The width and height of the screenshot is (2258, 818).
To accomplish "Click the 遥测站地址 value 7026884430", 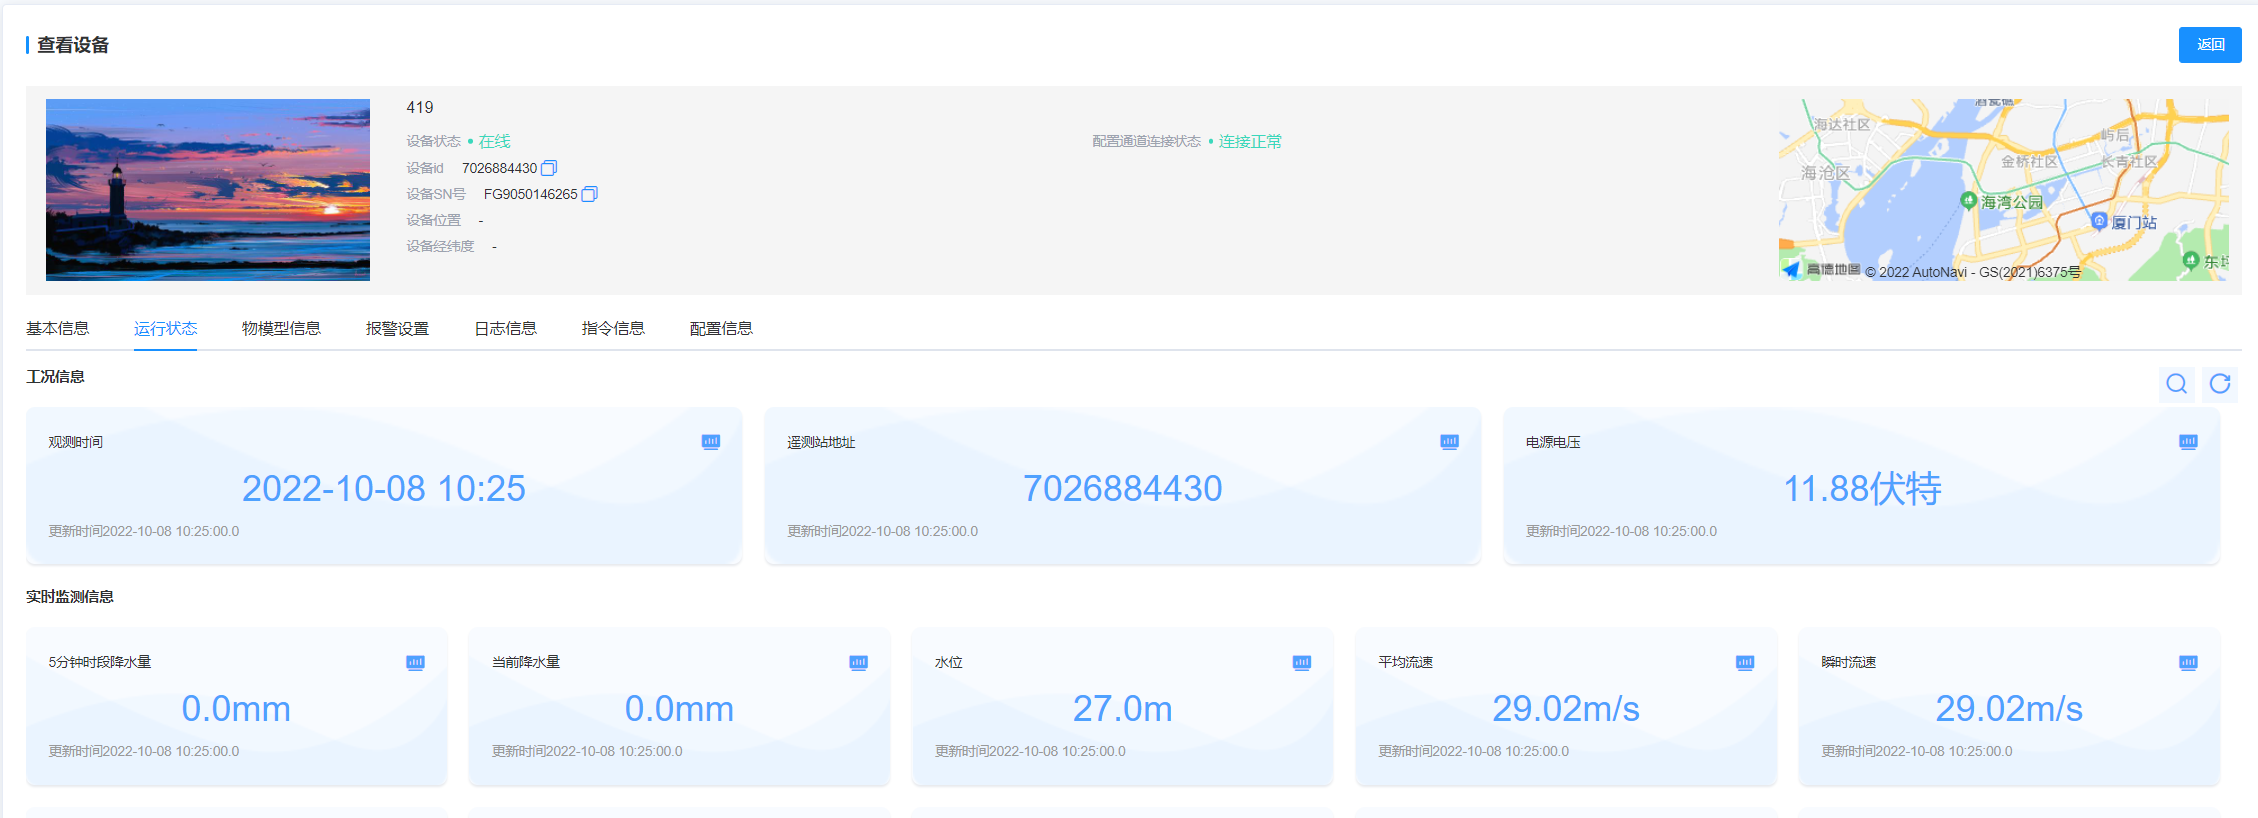I will pyautogui.click(x=1122, y=488).
